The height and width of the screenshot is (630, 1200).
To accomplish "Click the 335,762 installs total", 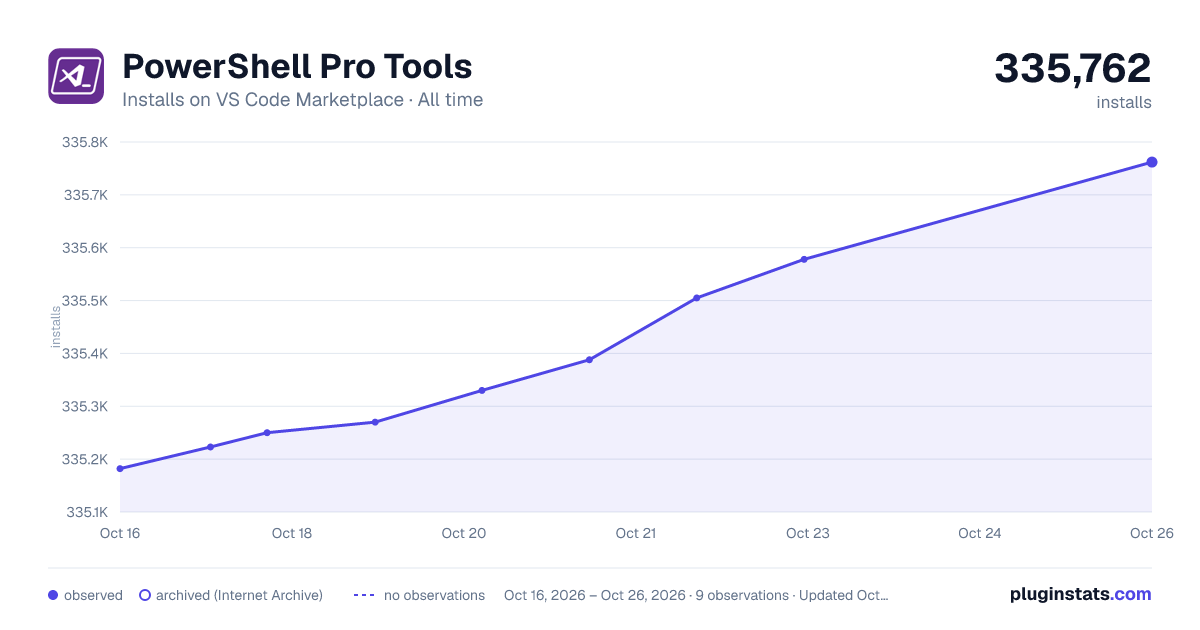I will 1072,68.
